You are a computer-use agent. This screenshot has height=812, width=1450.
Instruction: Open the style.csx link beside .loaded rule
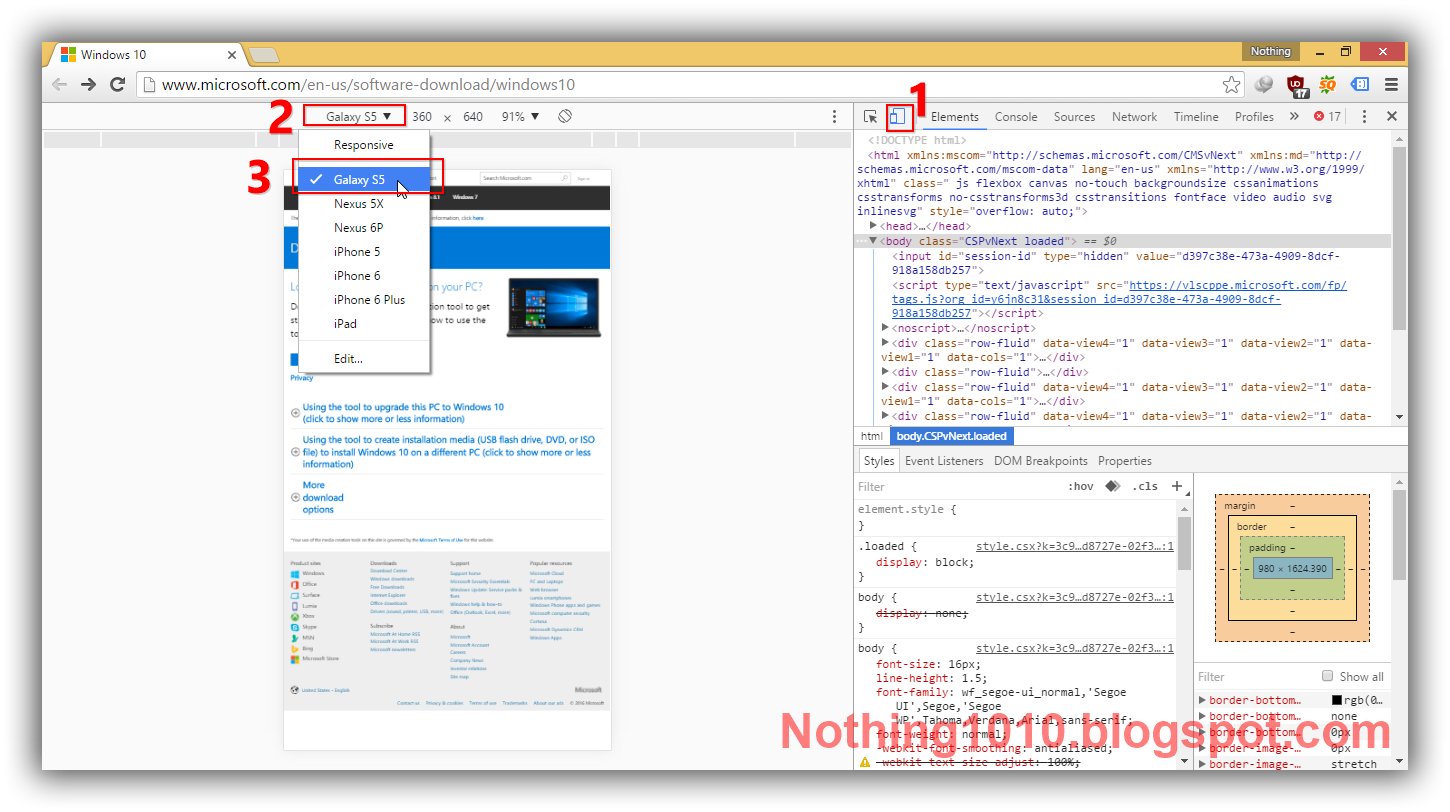point(1074,546)
